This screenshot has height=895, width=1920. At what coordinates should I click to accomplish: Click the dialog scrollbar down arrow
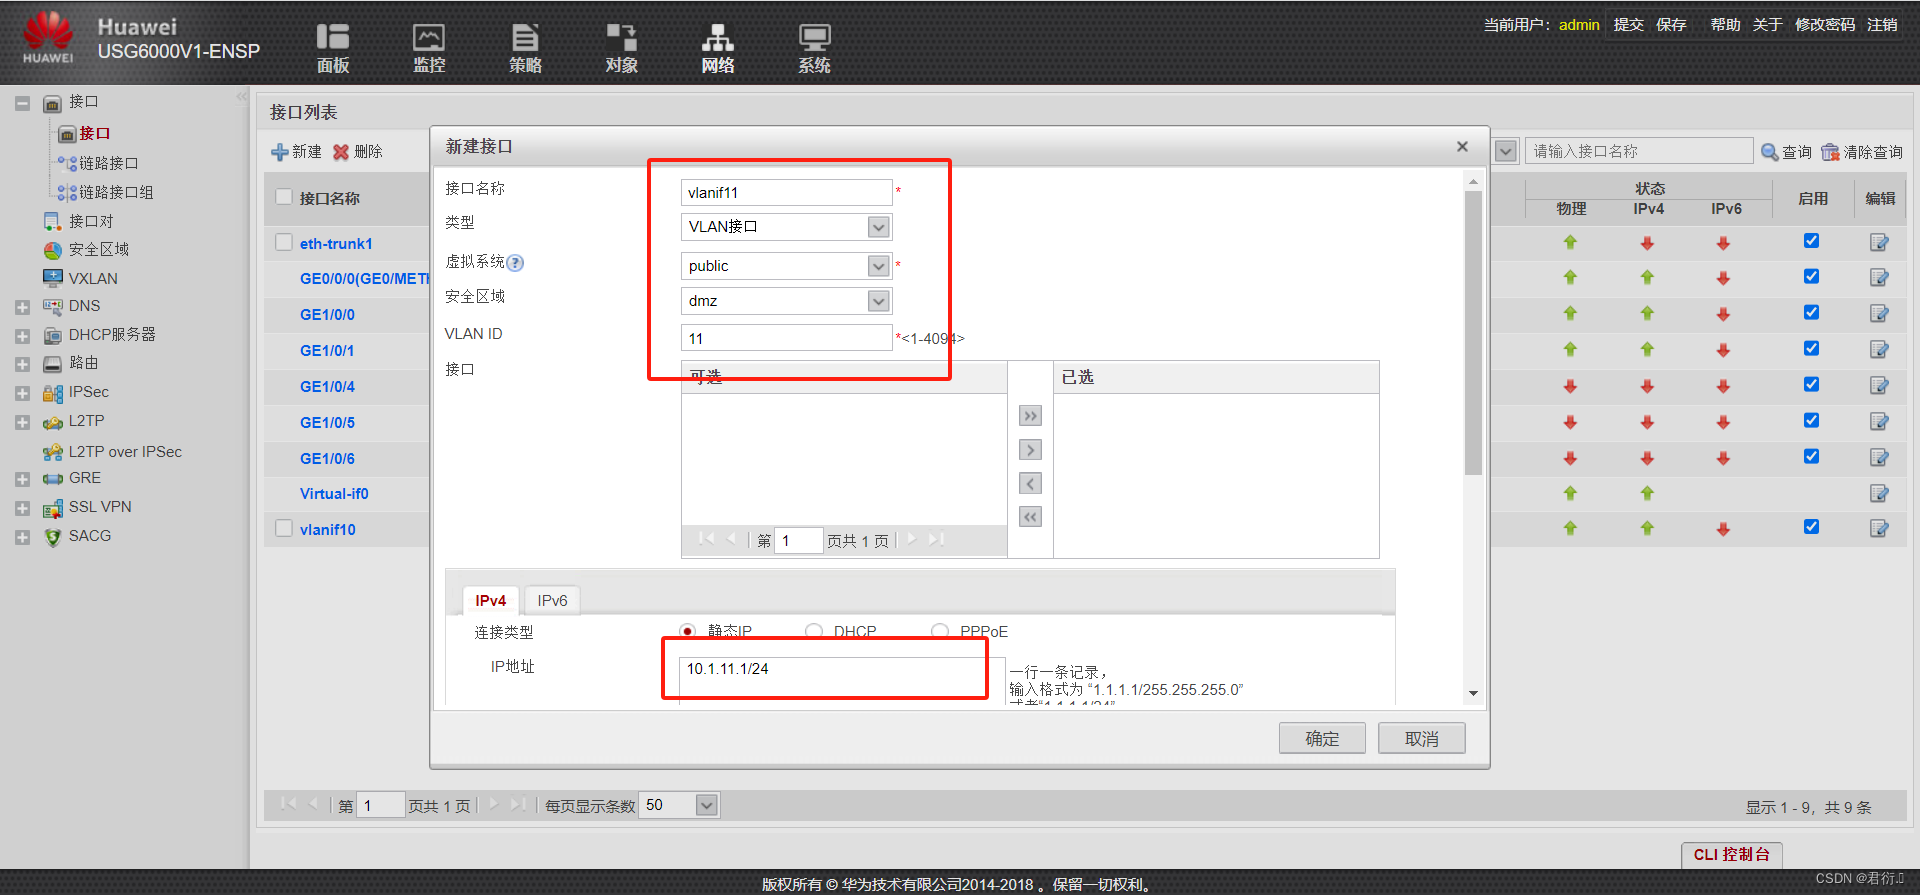(x=1473, y=693)
